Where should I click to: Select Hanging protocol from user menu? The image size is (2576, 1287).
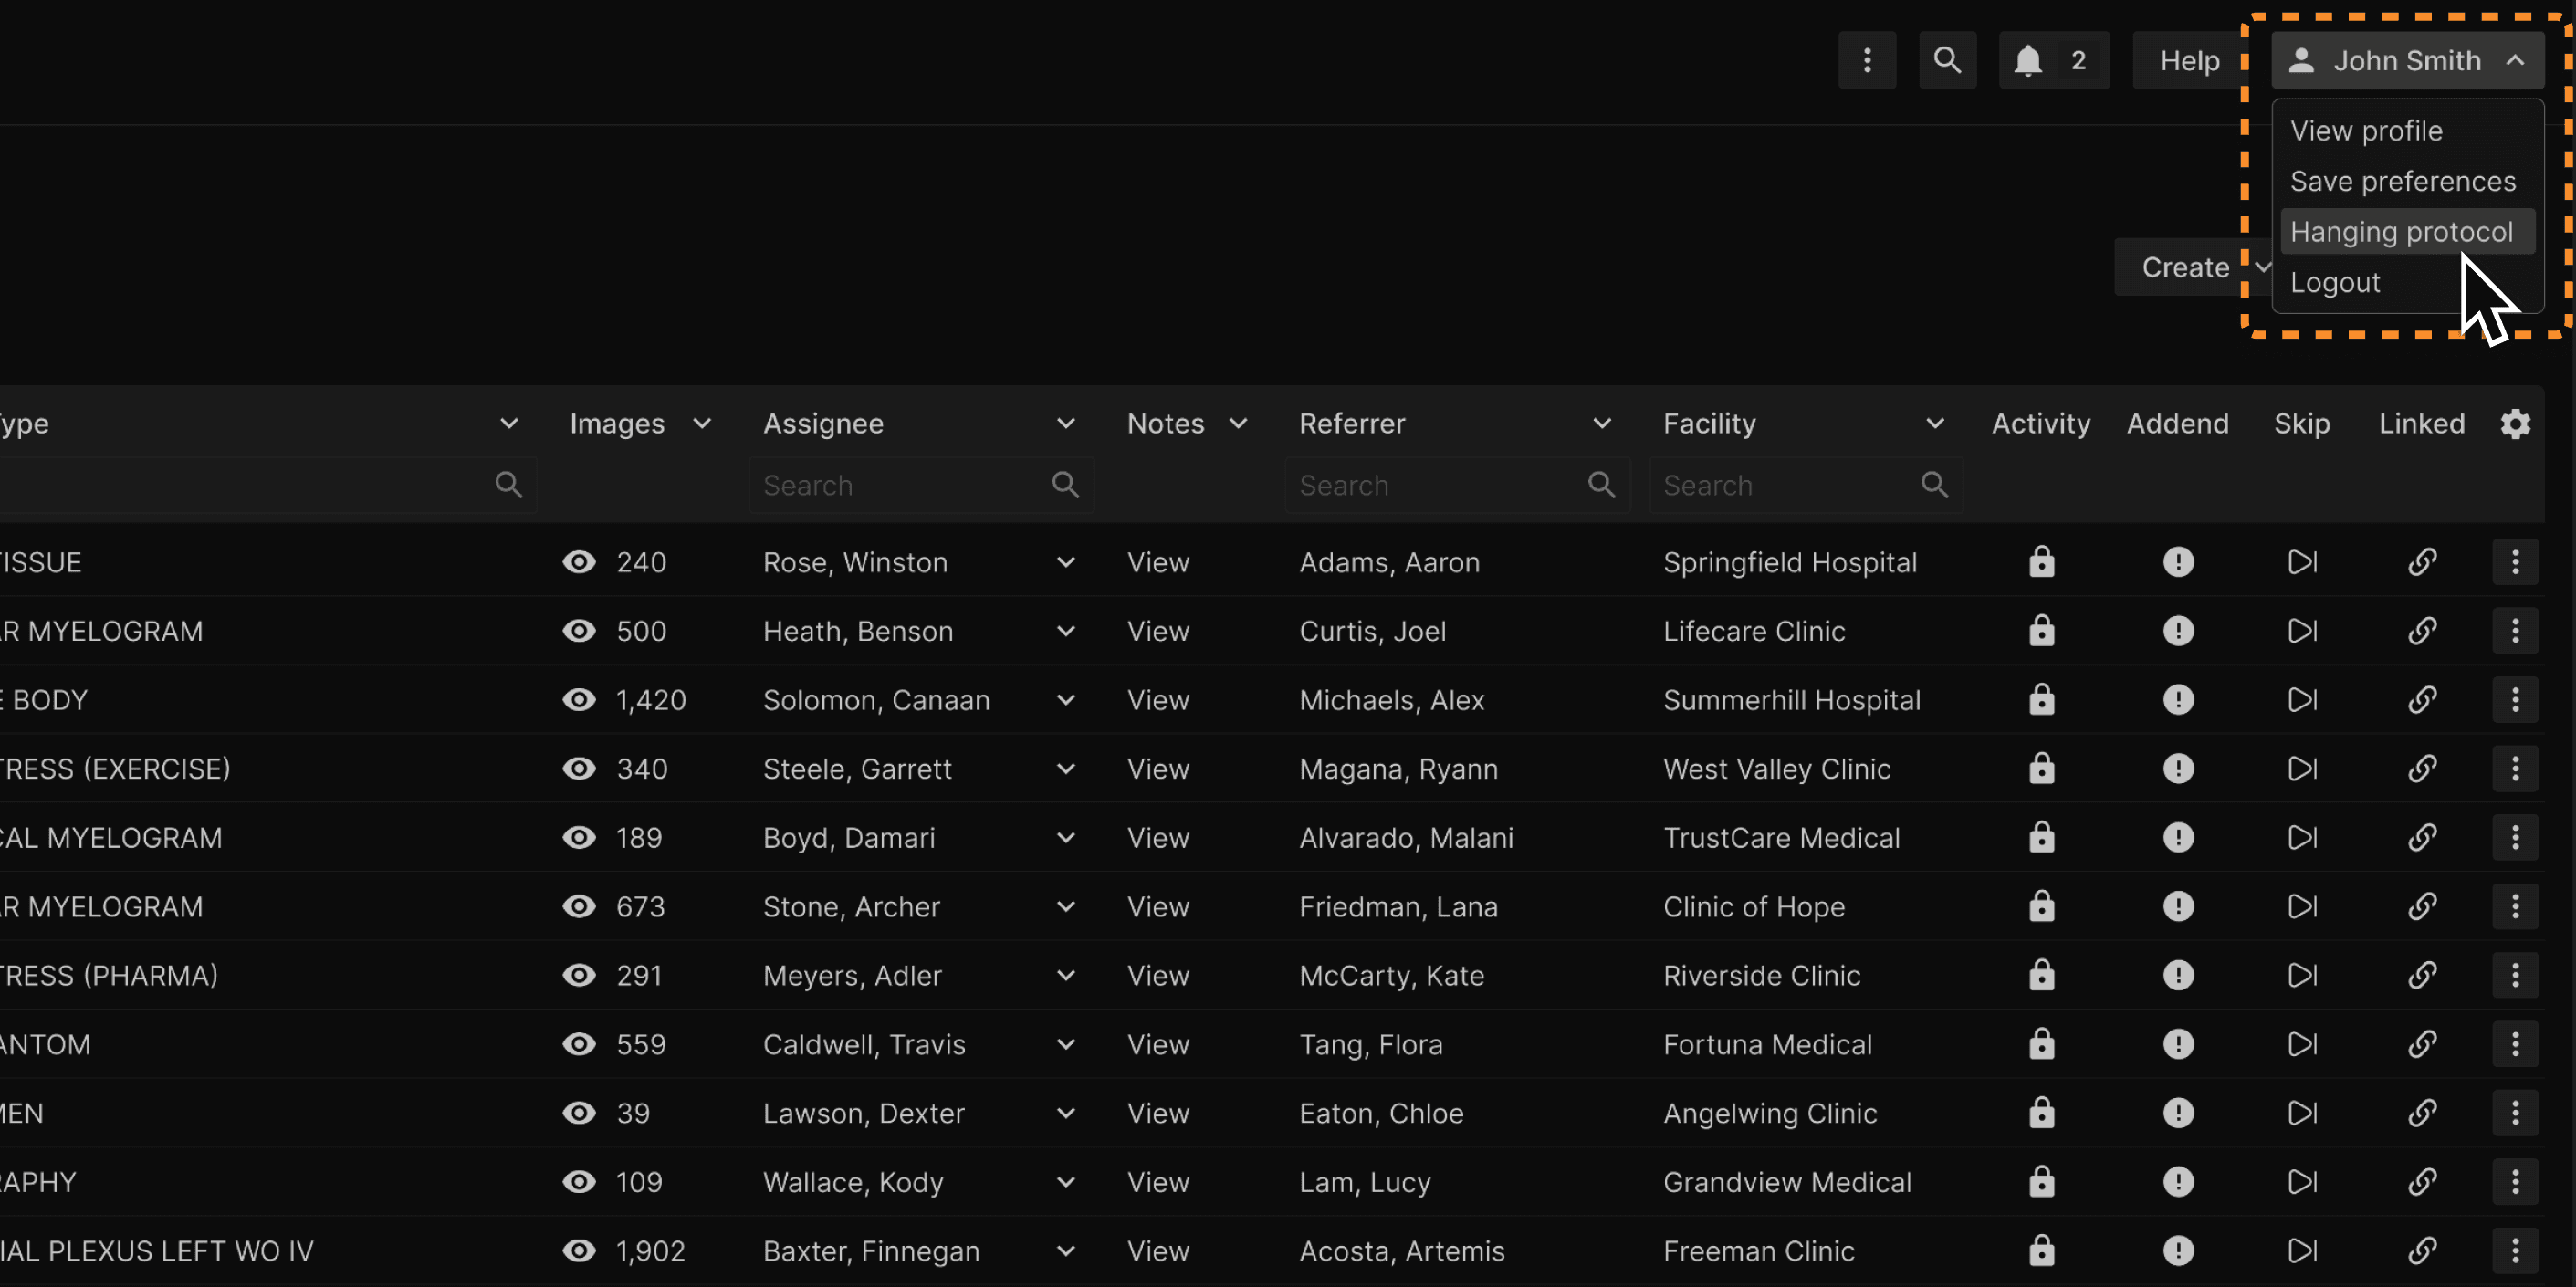tap(2400, 232)
